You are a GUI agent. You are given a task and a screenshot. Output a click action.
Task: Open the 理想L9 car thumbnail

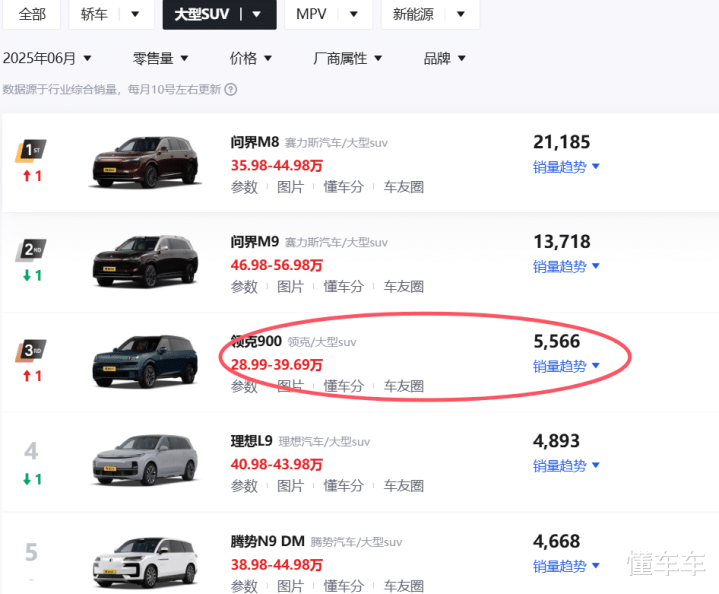[145, 461]
